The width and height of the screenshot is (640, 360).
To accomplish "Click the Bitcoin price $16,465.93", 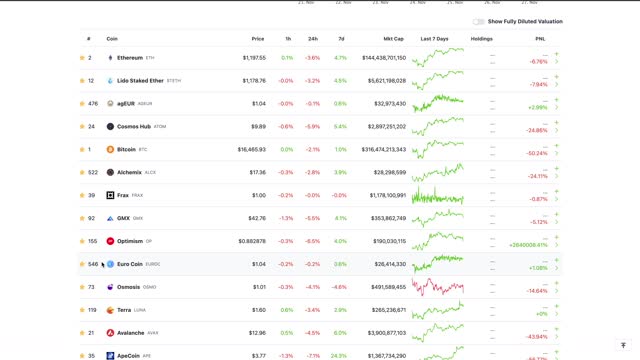I will (x=251, y=149).
